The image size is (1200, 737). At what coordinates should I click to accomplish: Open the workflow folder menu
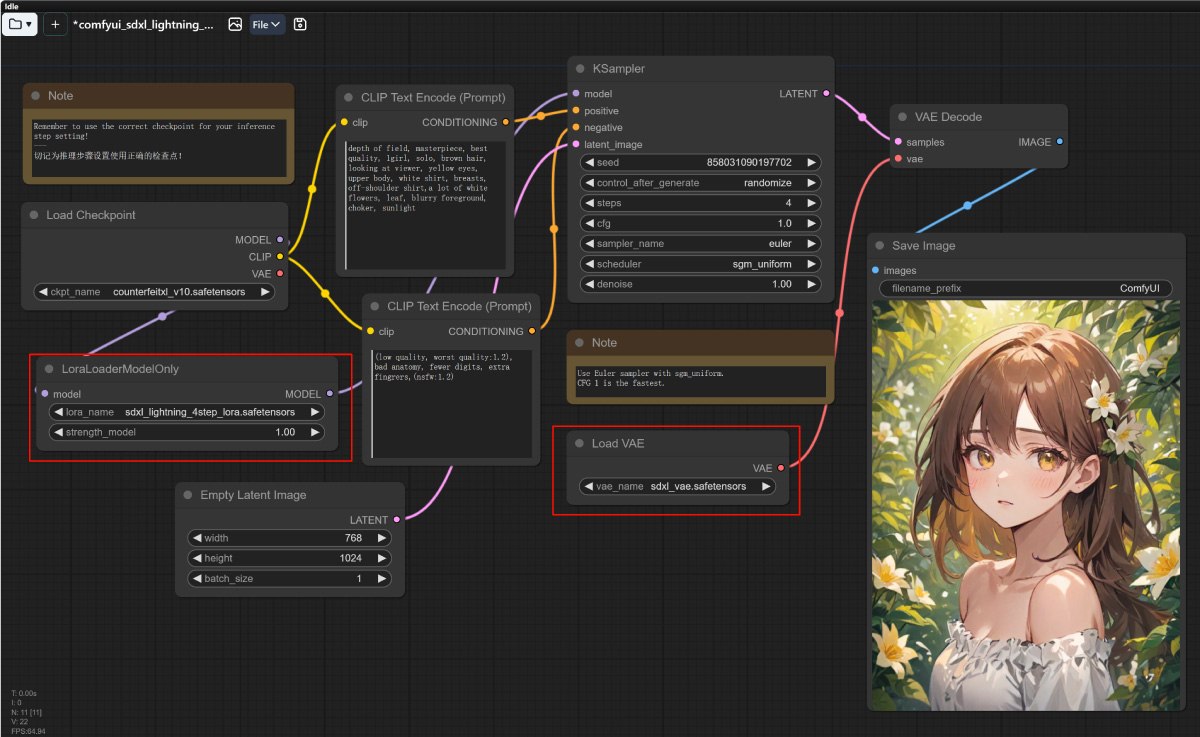(x=20, y=24)
